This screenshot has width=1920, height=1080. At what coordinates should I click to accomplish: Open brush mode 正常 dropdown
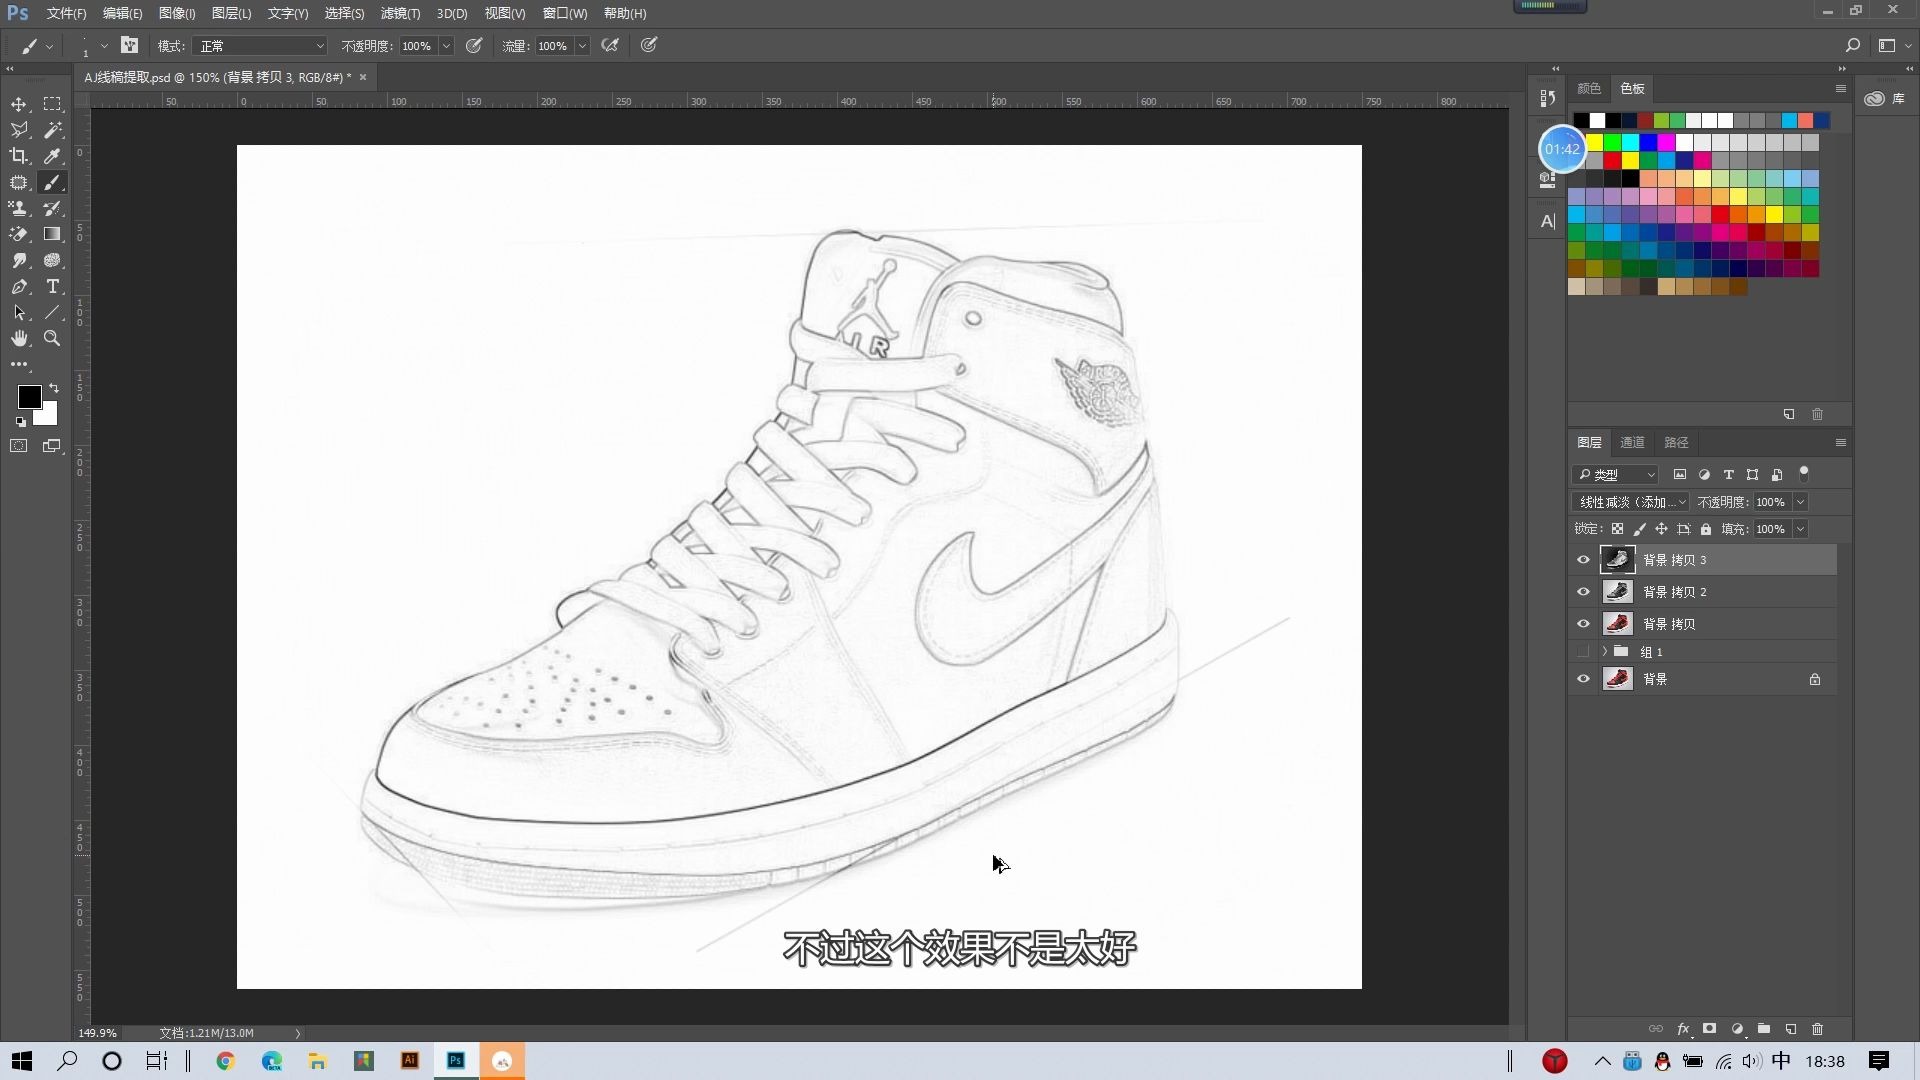coord(261,46)
